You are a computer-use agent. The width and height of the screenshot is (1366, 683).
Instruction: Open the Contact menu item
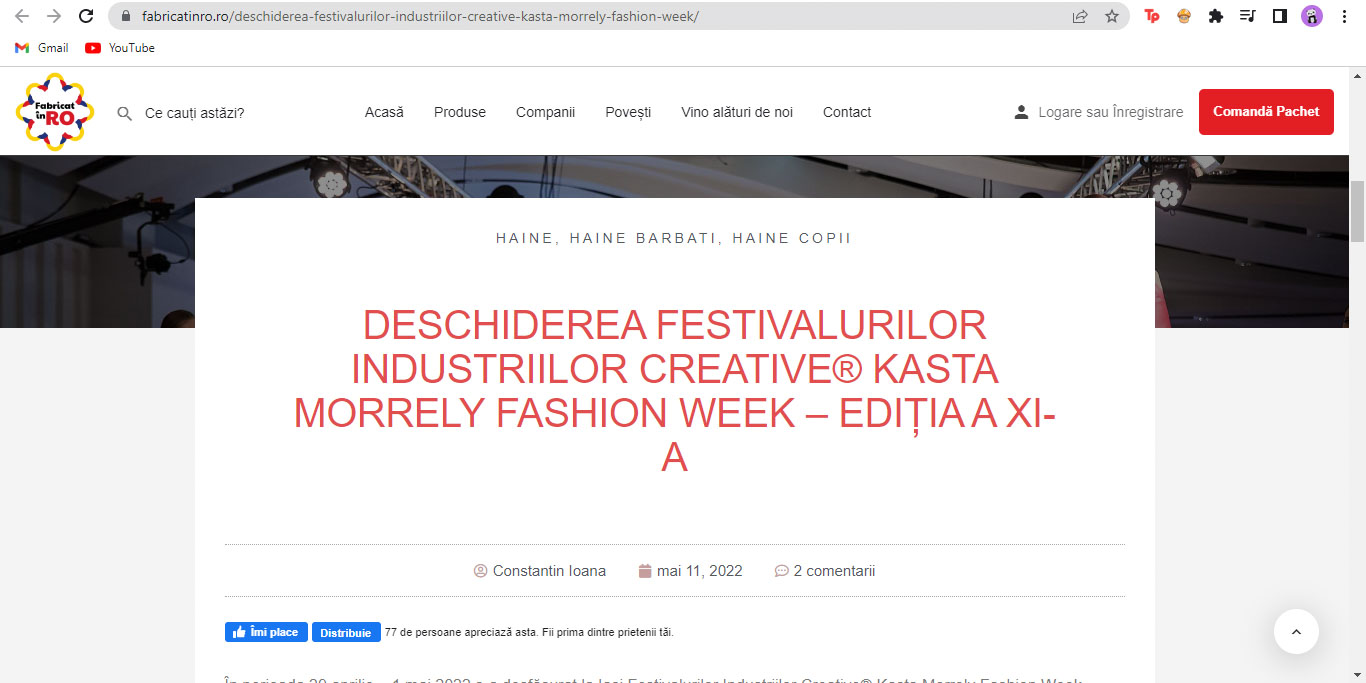click(847, 112)
